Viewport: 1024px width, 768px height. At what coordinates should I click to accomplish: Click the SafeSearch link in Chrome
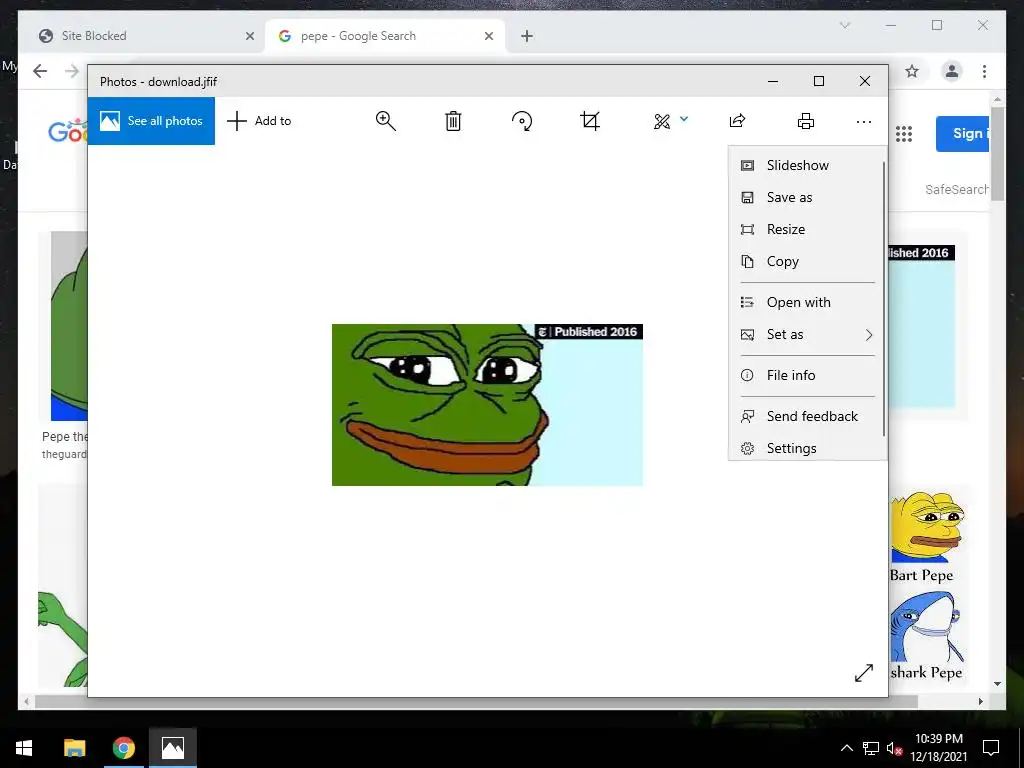click(957, 189)
